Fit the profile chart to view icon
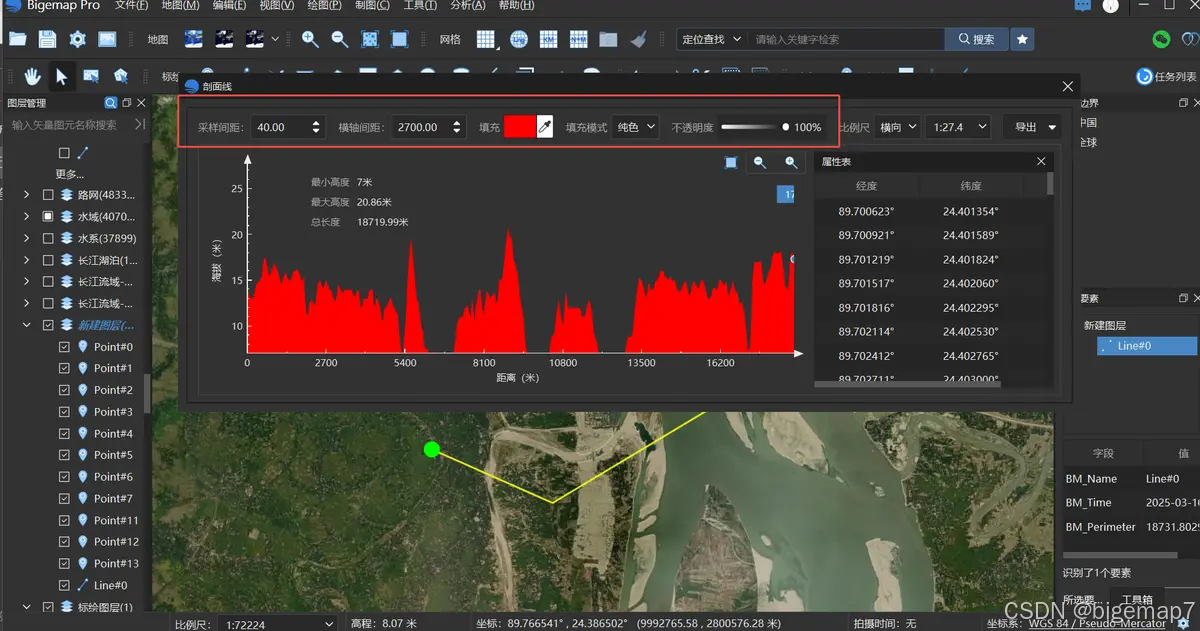Screen dimensions: 1200x631 click(x=731, y=162)
